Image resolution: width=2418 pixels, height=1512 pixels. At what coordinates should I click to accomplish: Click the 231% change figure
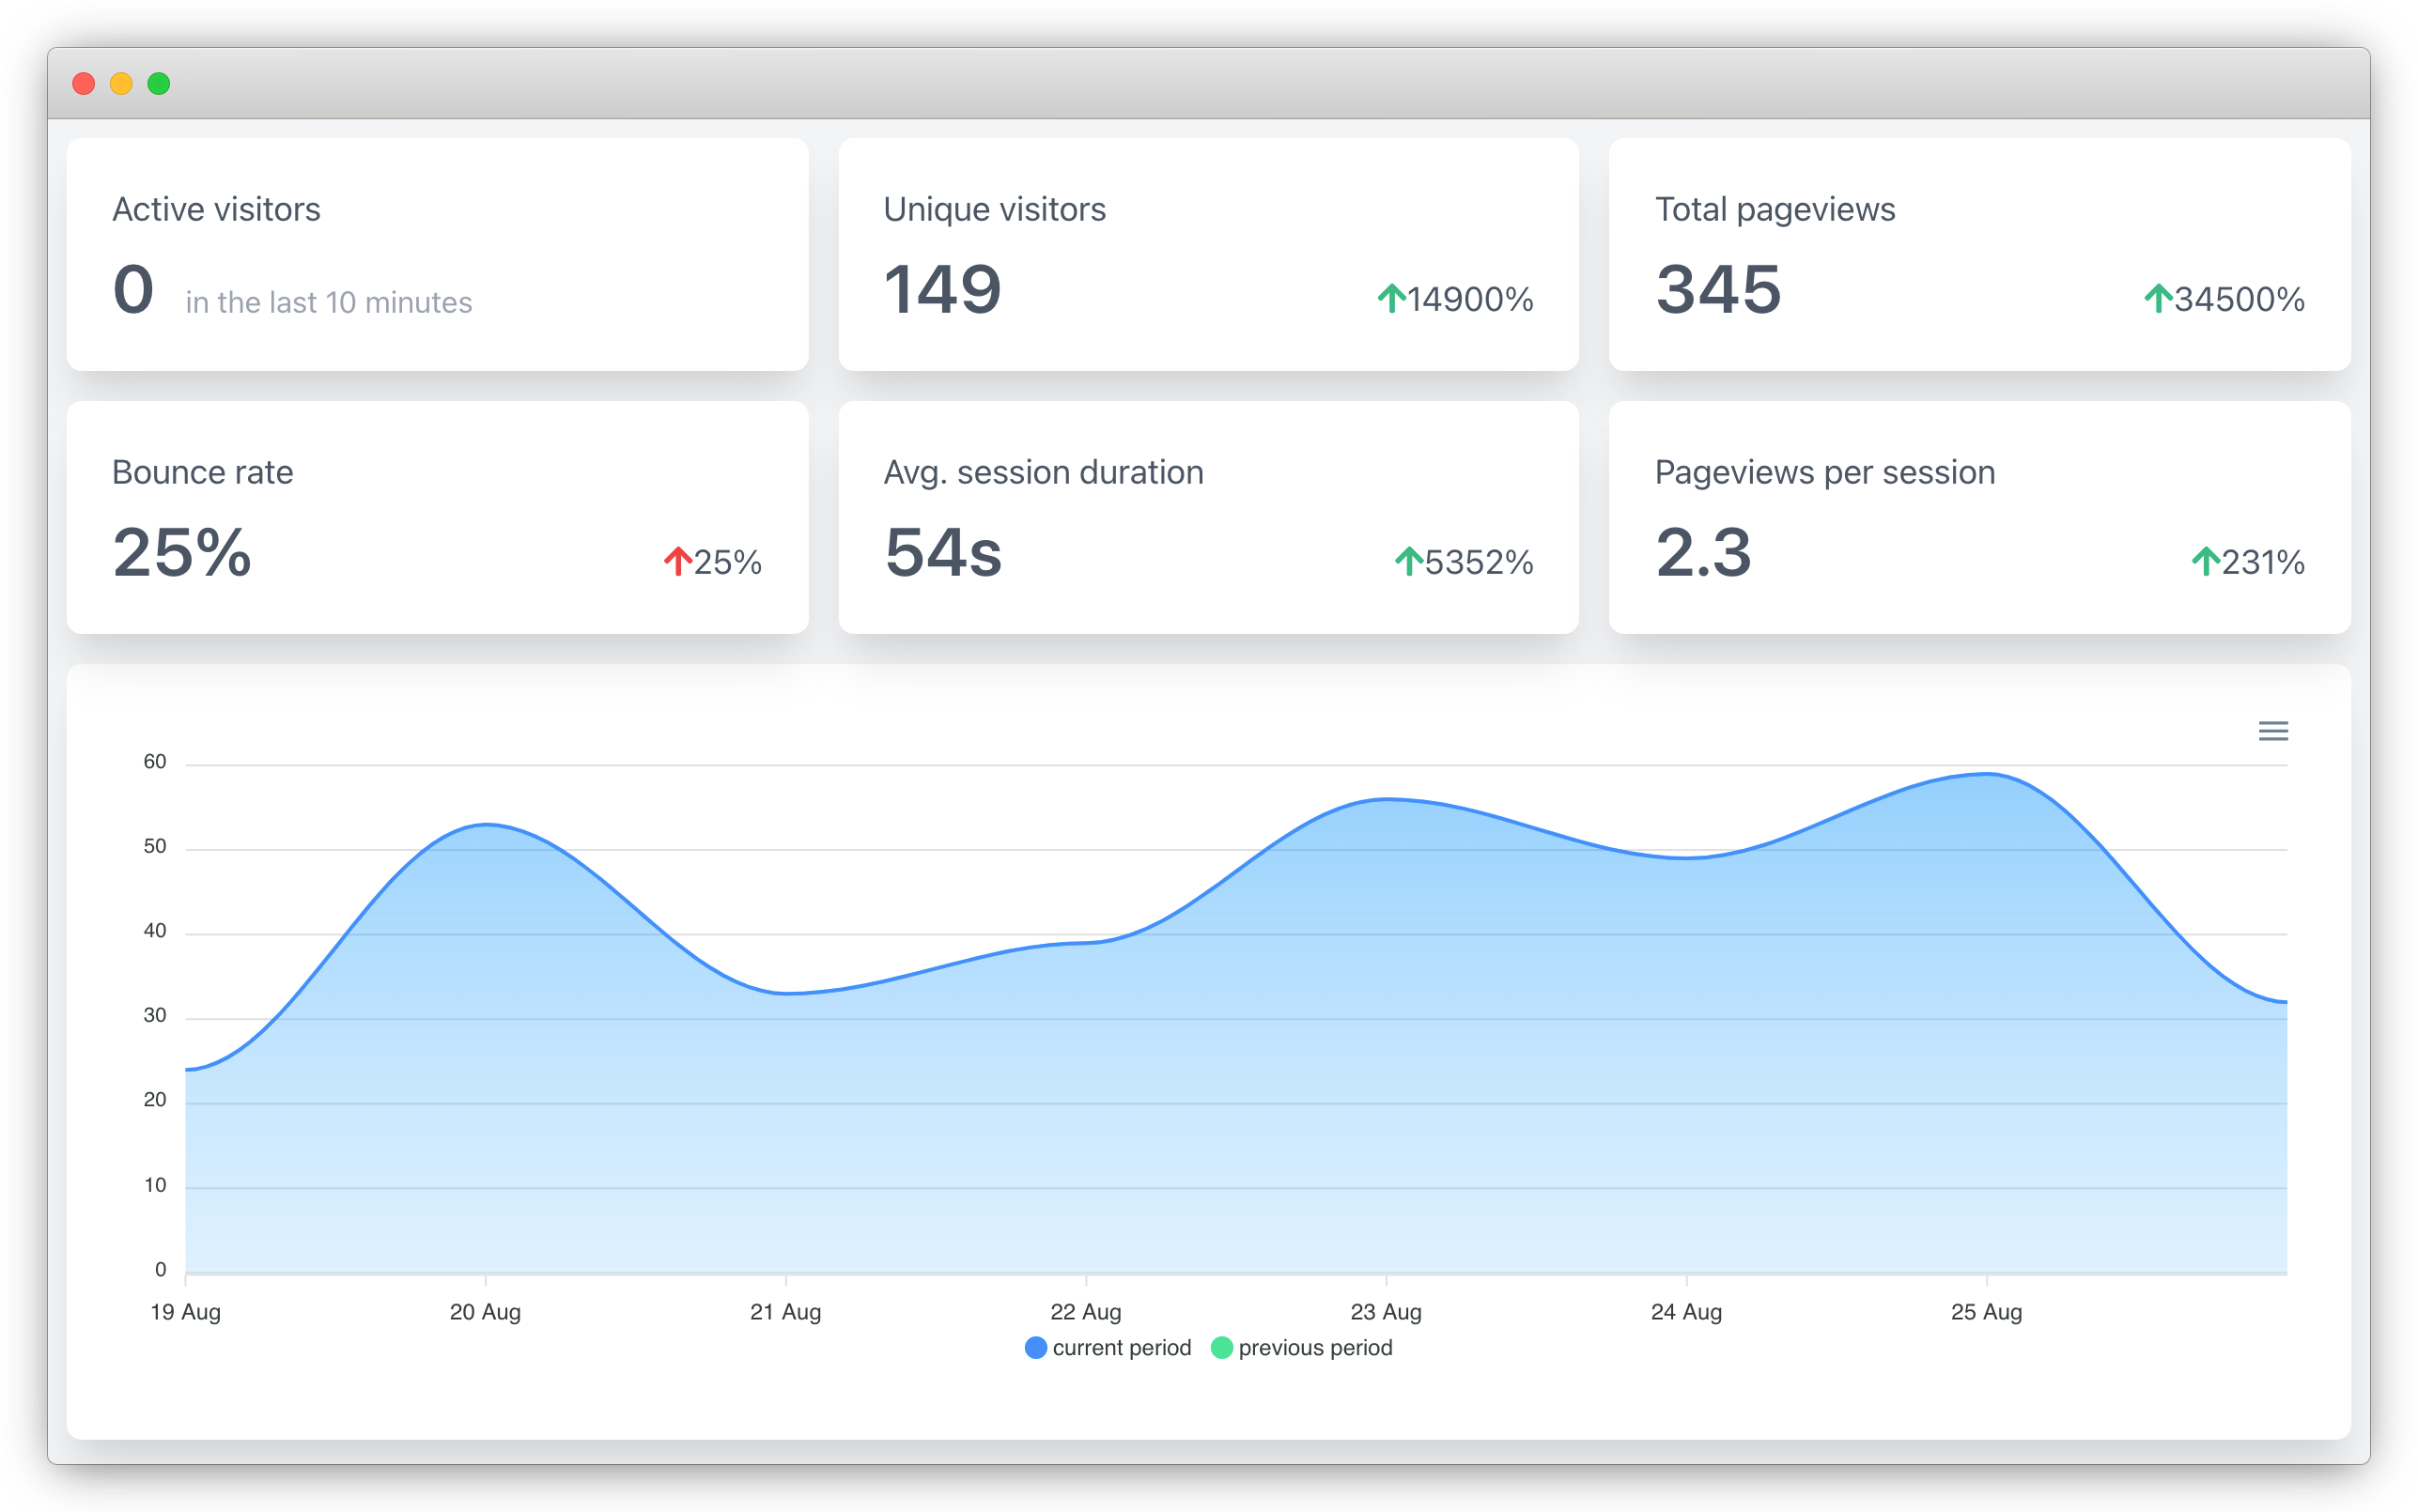(x=2263, y=562)
